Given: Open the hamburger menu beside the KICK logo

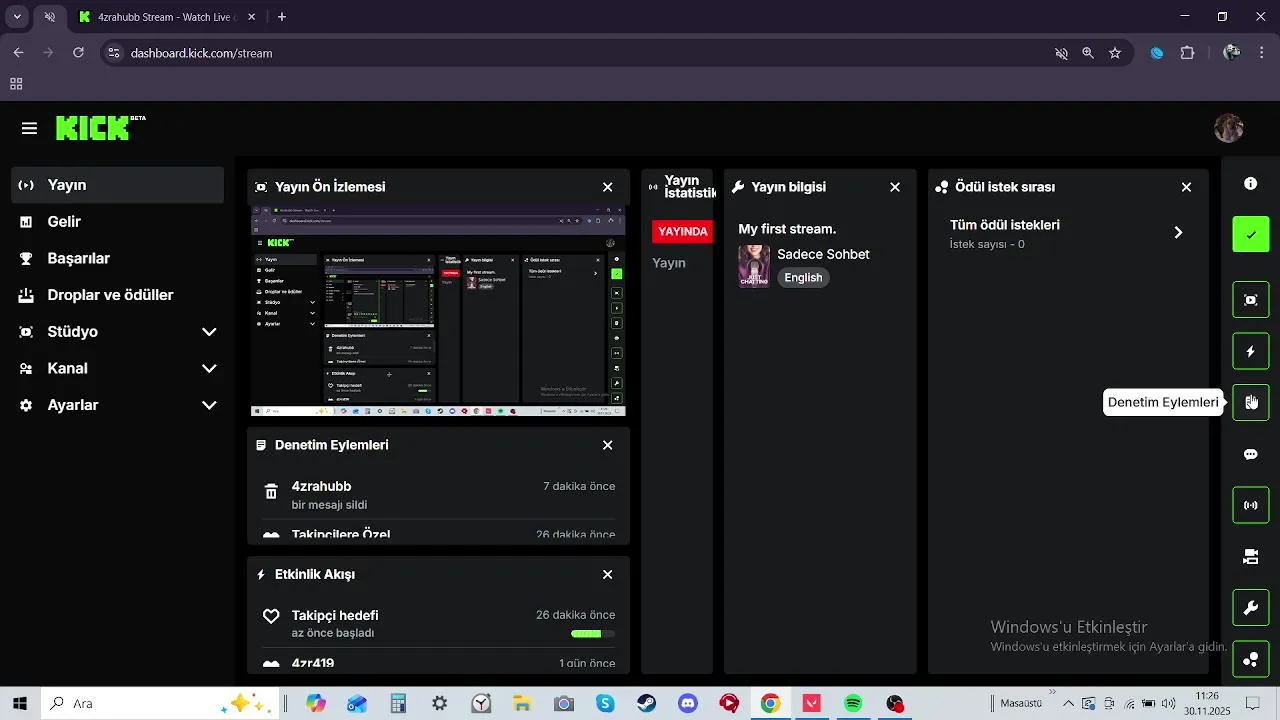Looking at the screenshot, I should [x=29, y=128].
